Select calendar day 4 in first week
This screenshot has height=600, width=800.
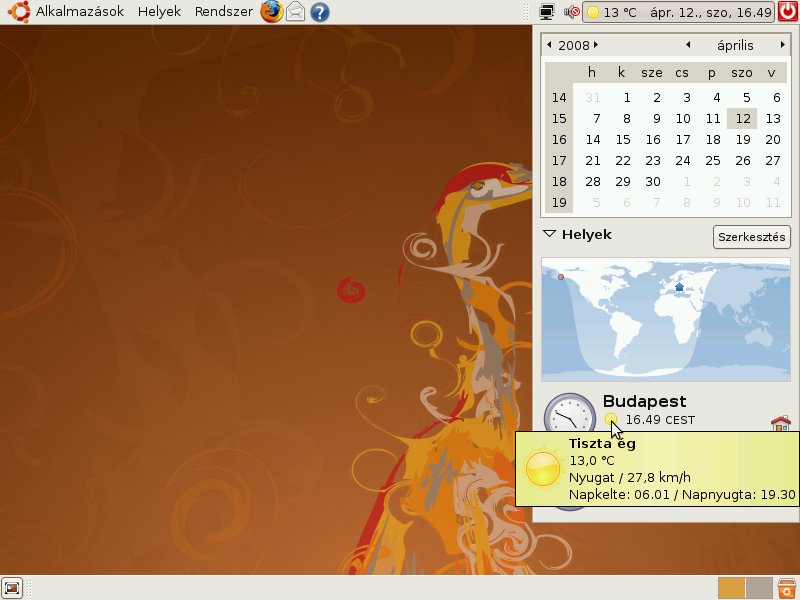click(716, 97)
